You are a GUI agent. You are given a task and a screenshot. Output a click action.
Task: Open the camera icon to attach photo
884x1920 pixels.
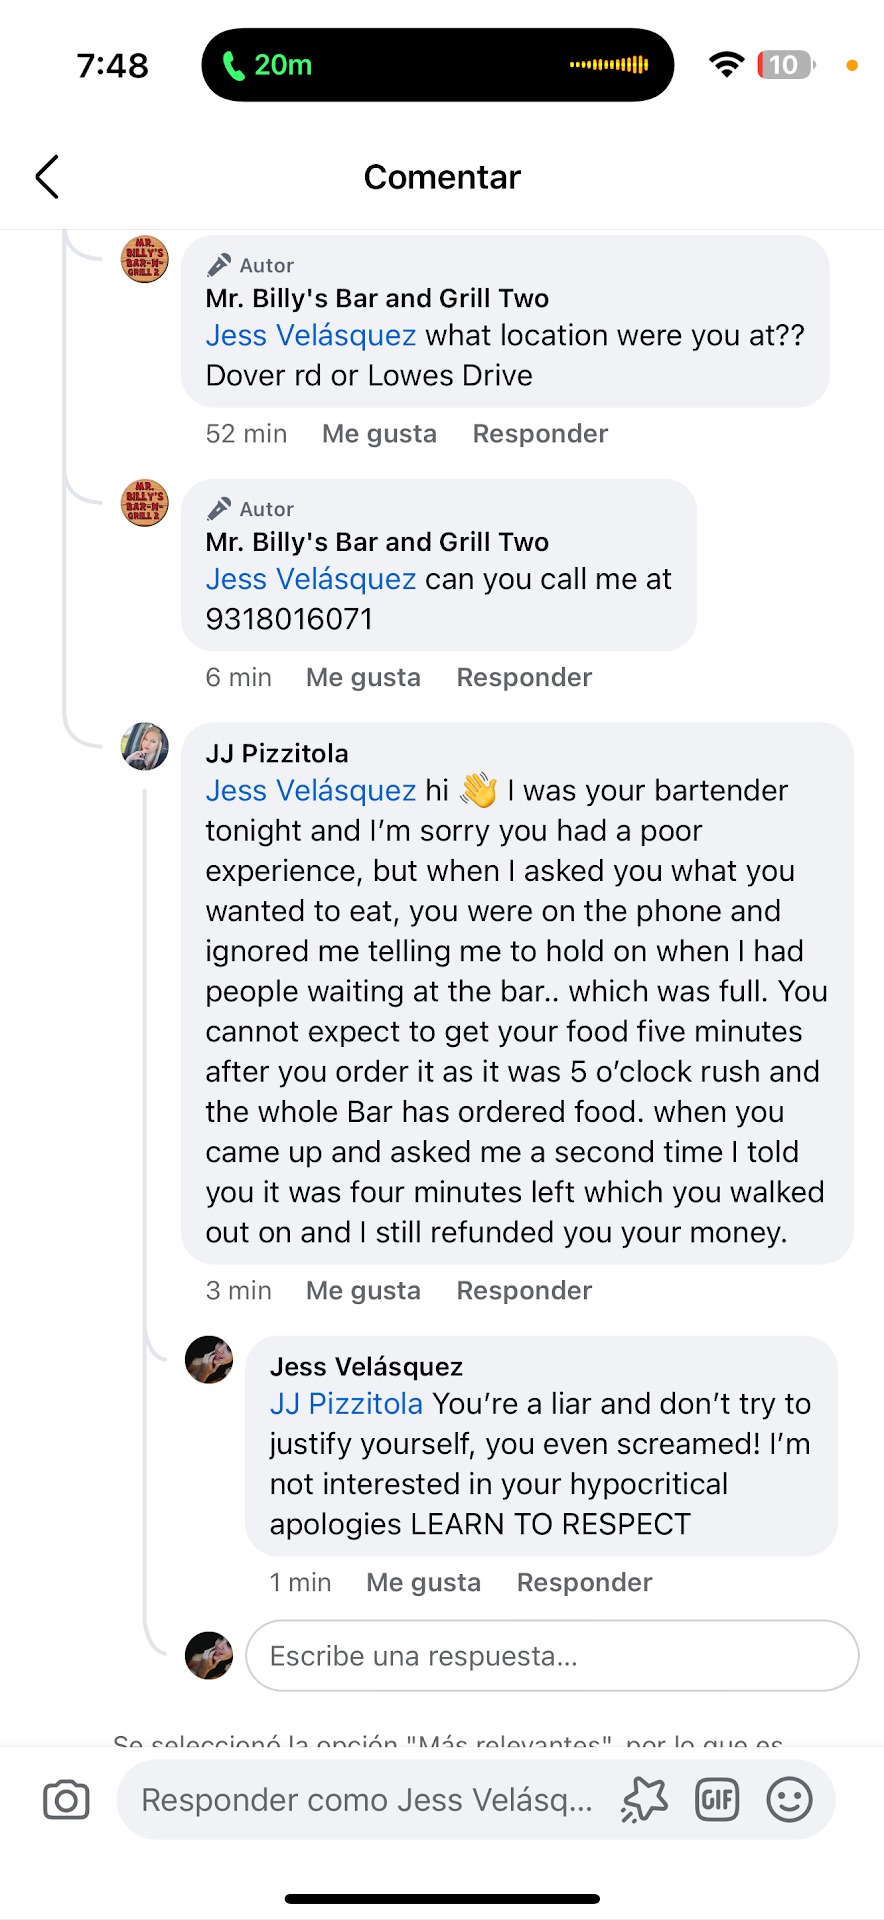[x=67, y=1800]
